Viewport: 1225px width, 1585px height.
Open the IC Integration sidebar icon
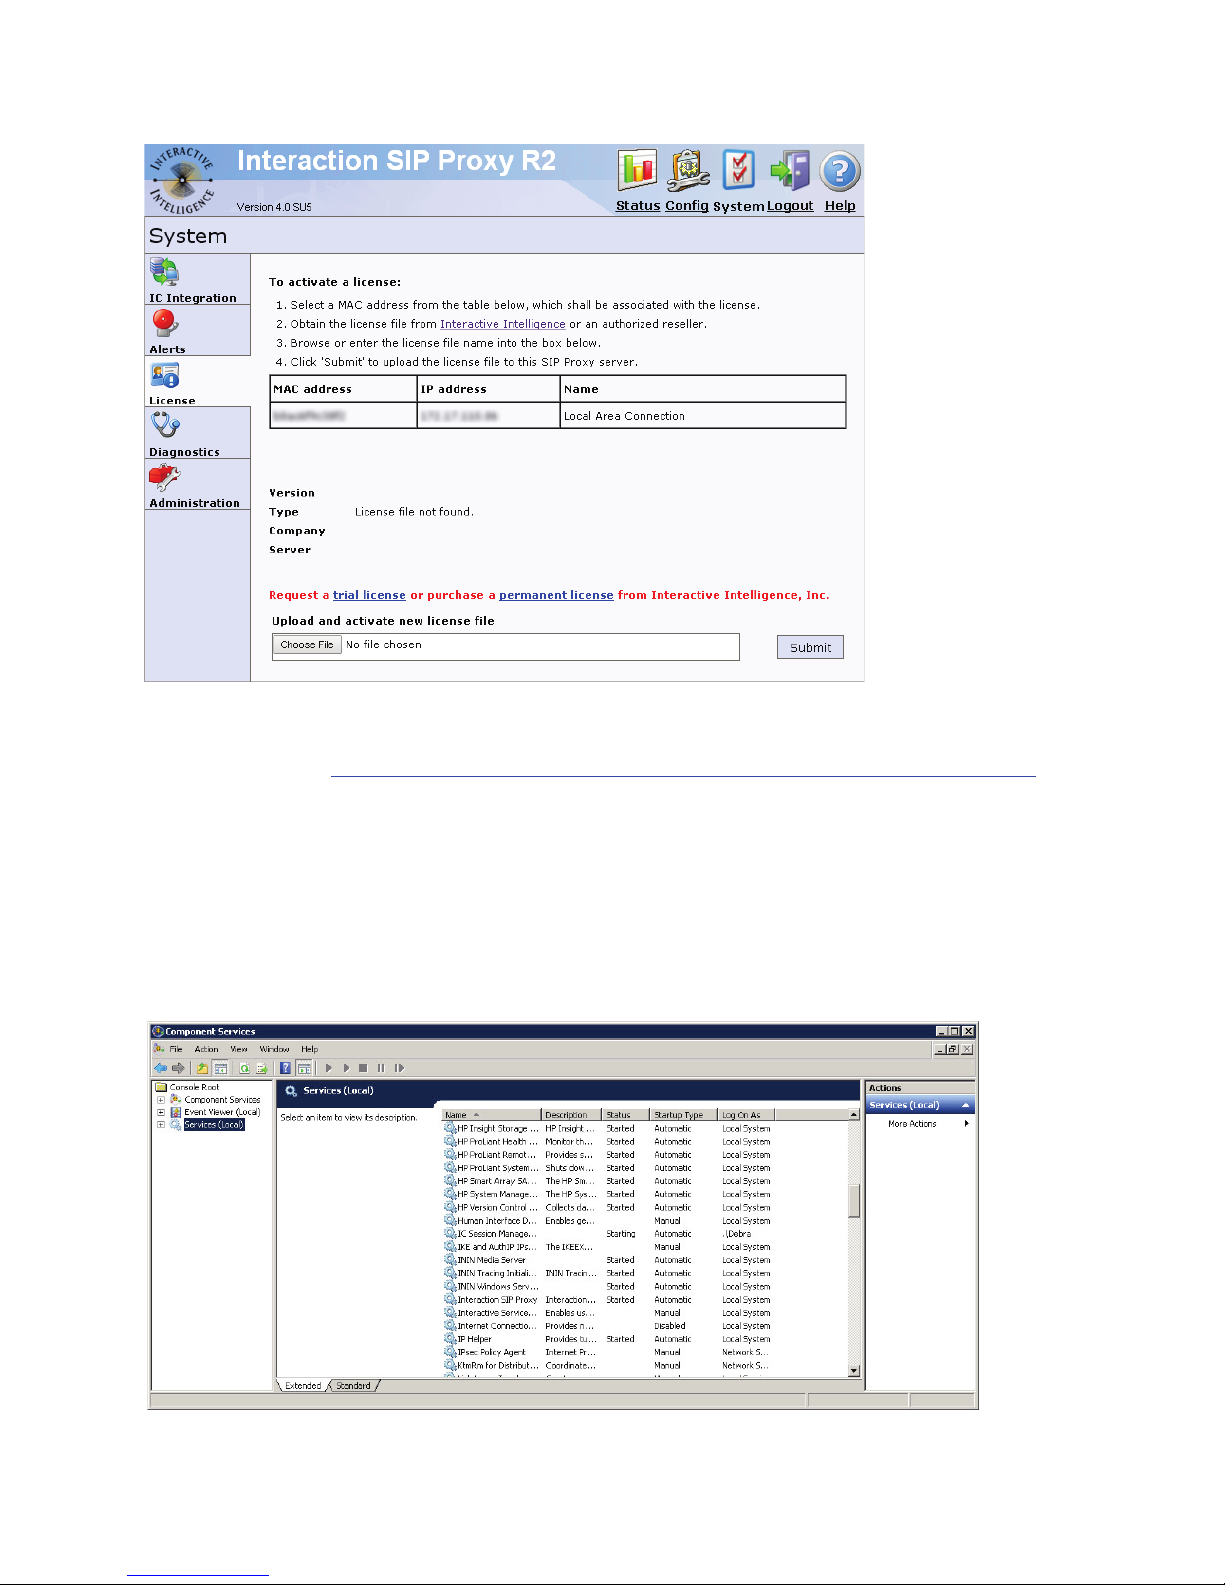(164, 272)
